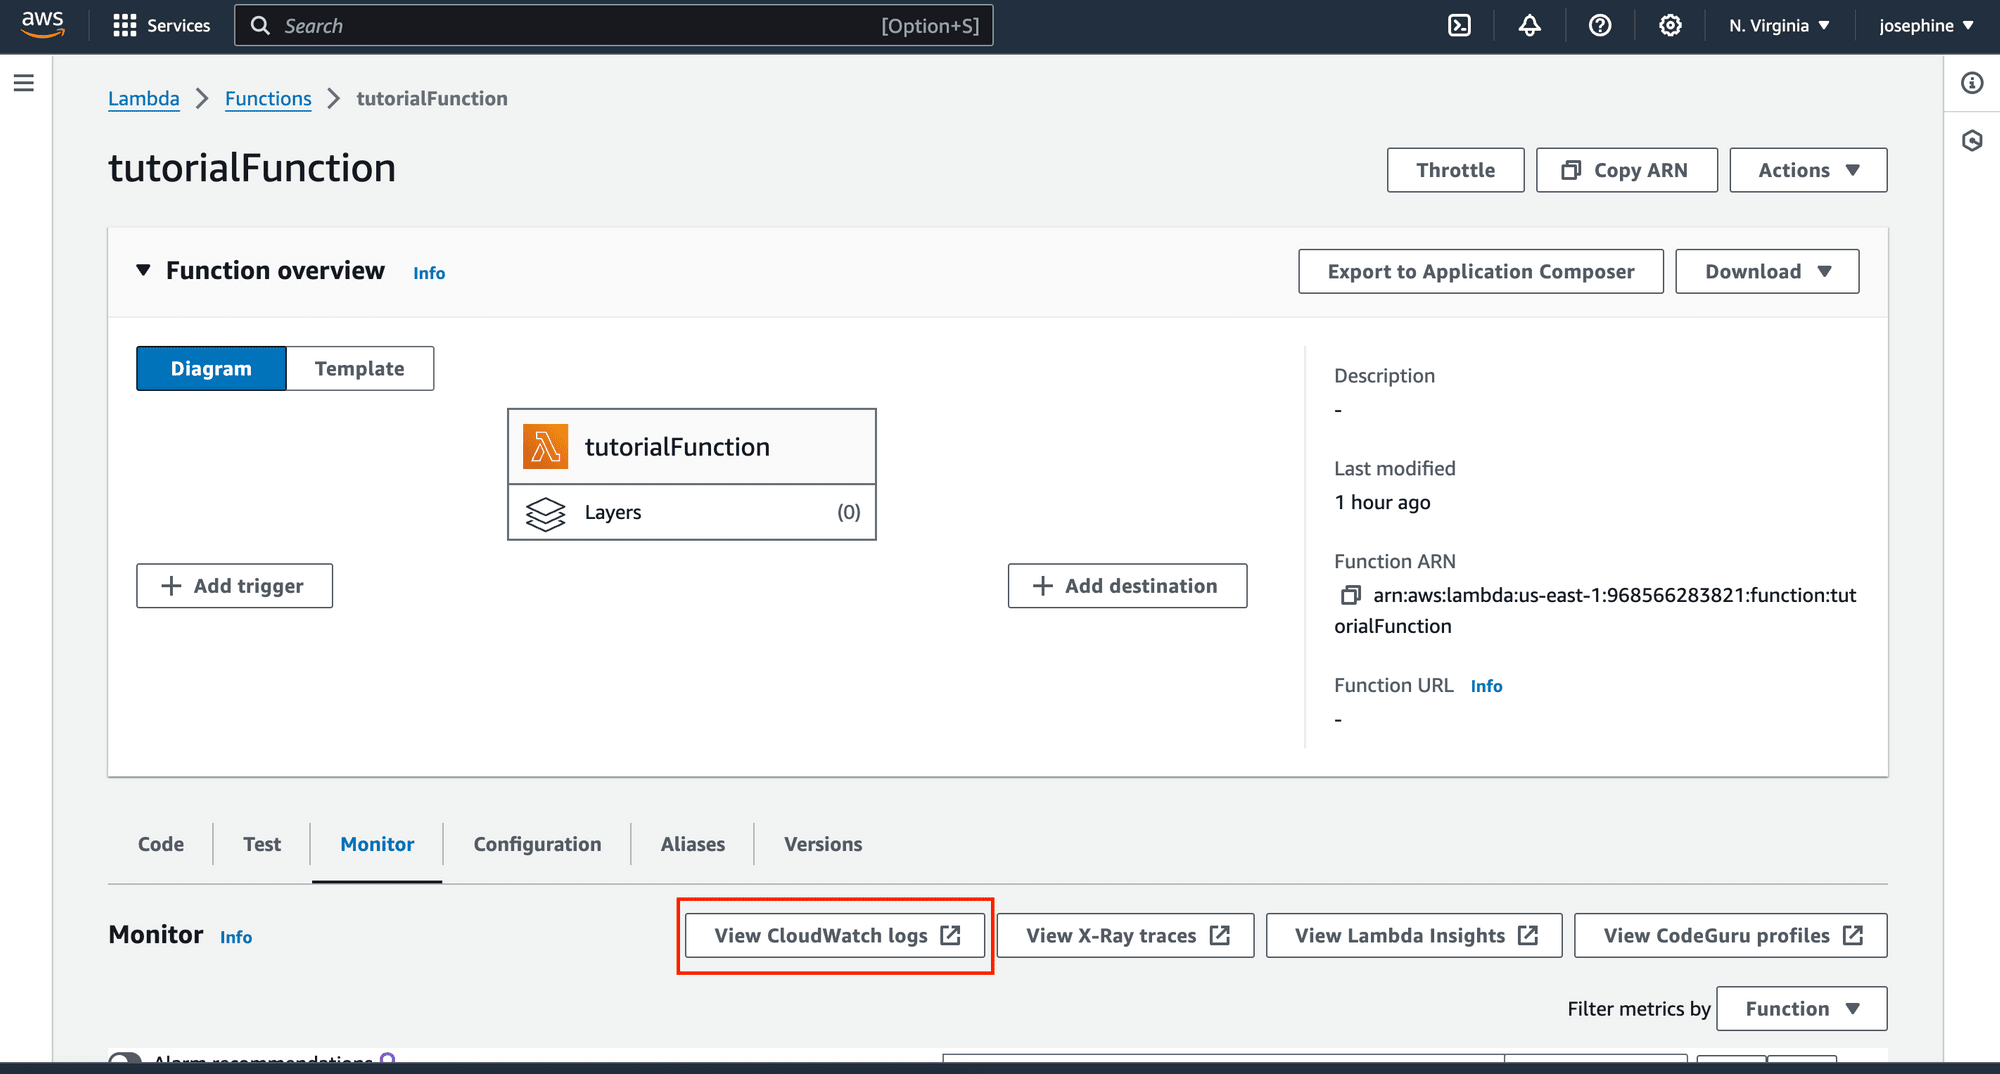Click the search magnifier icon
The image size is (2000, 1074).
click(260, 26)
